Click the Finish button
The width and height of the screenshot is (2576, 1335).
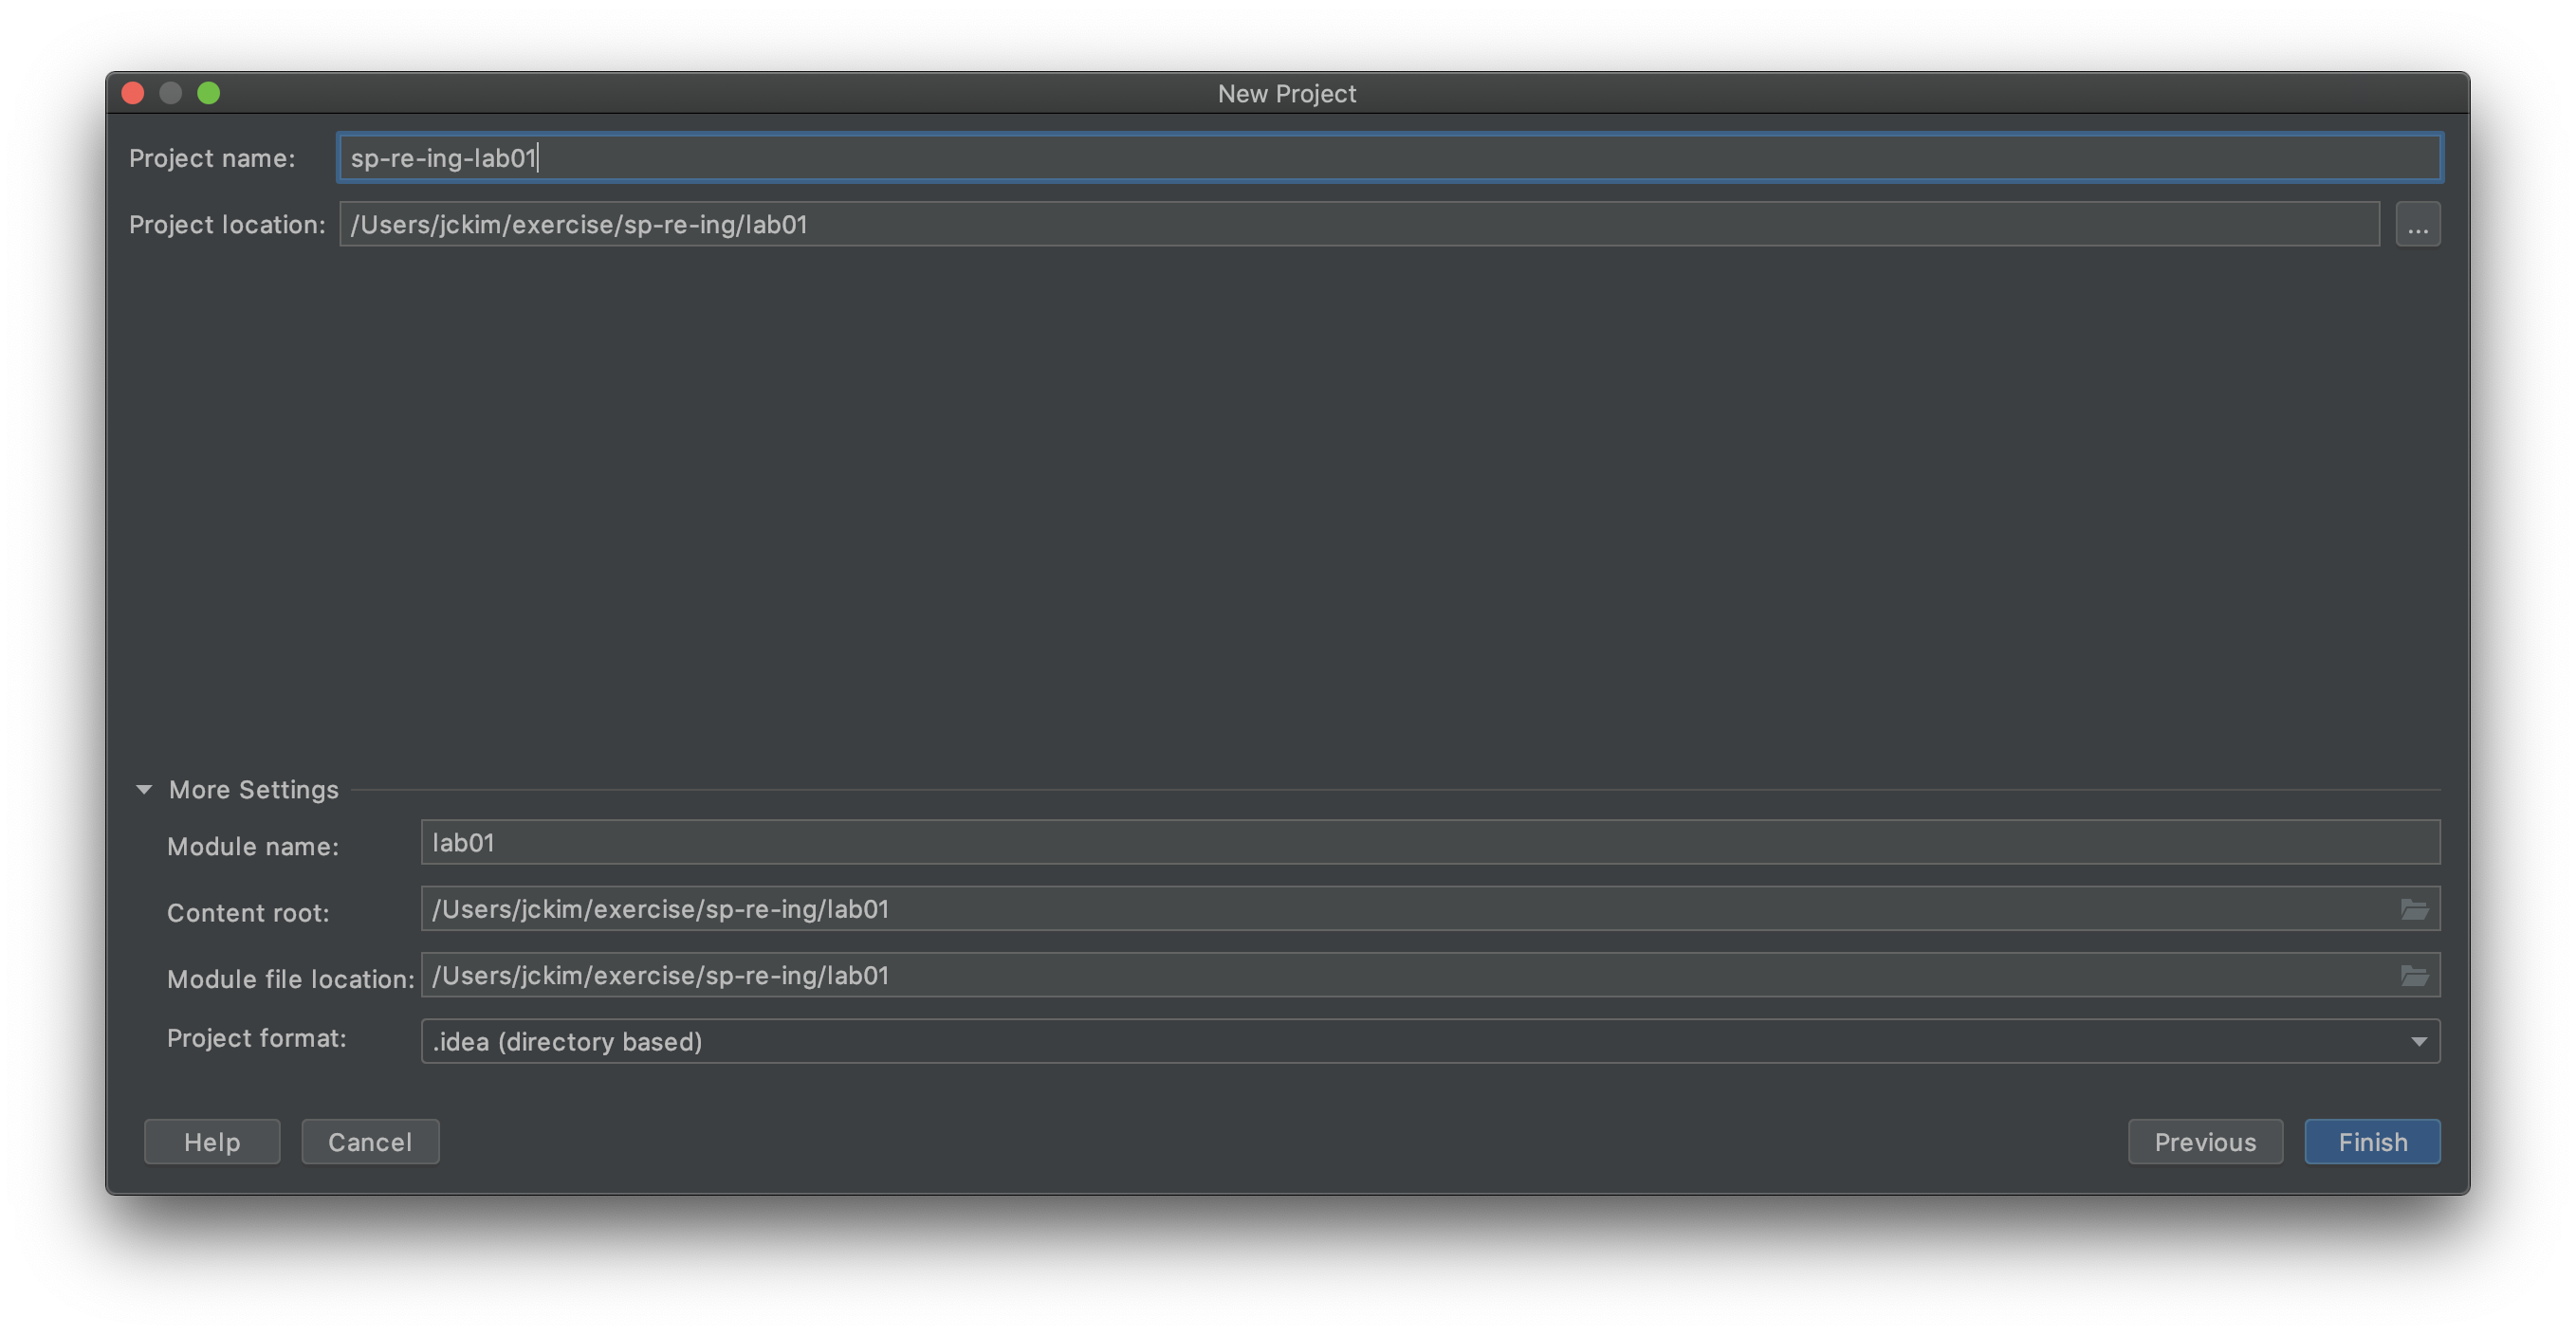coord(2371,1142)
